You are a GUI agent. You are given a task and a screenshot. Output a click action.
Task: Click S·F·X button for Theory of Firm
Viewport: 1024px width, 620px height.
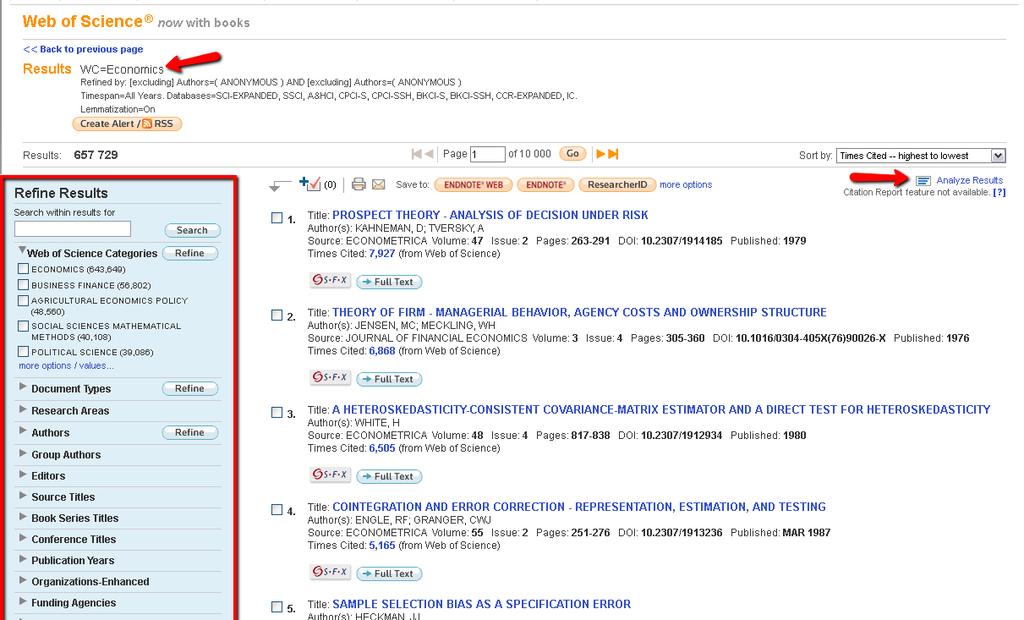[x=330, y=378]
